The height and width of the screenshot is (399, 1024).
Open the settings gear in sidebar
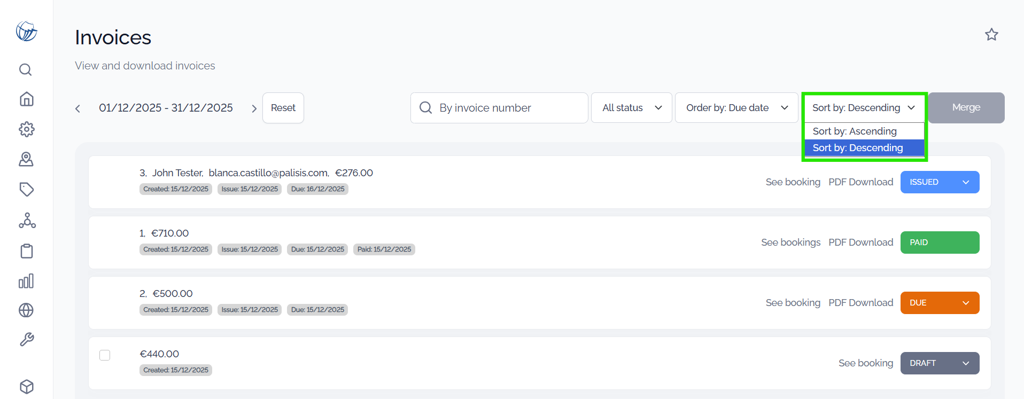(26, 129)
